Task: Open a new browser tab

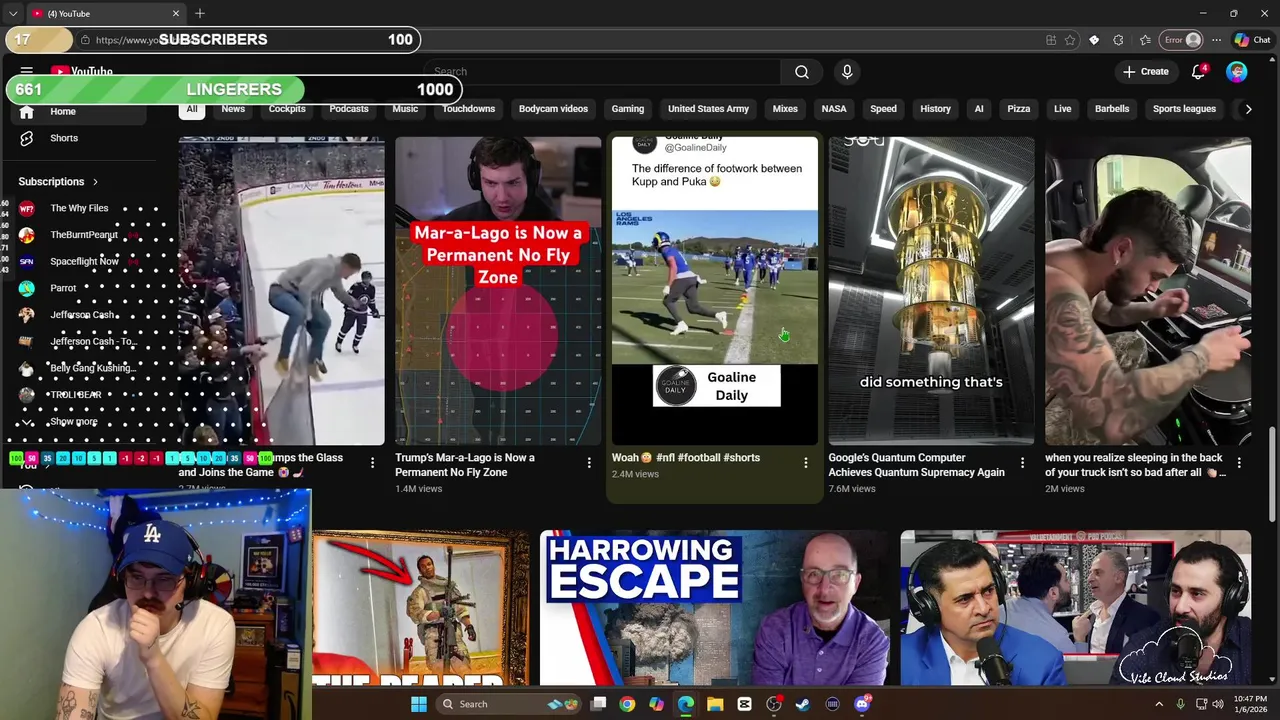Action: pos(200,13)
